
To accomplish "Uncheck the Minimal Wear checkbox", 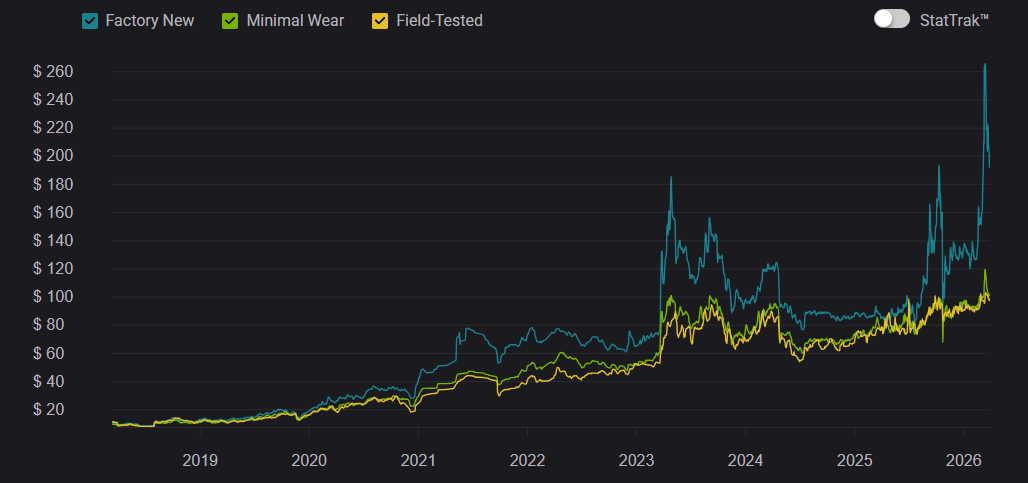I will [230, 20].
